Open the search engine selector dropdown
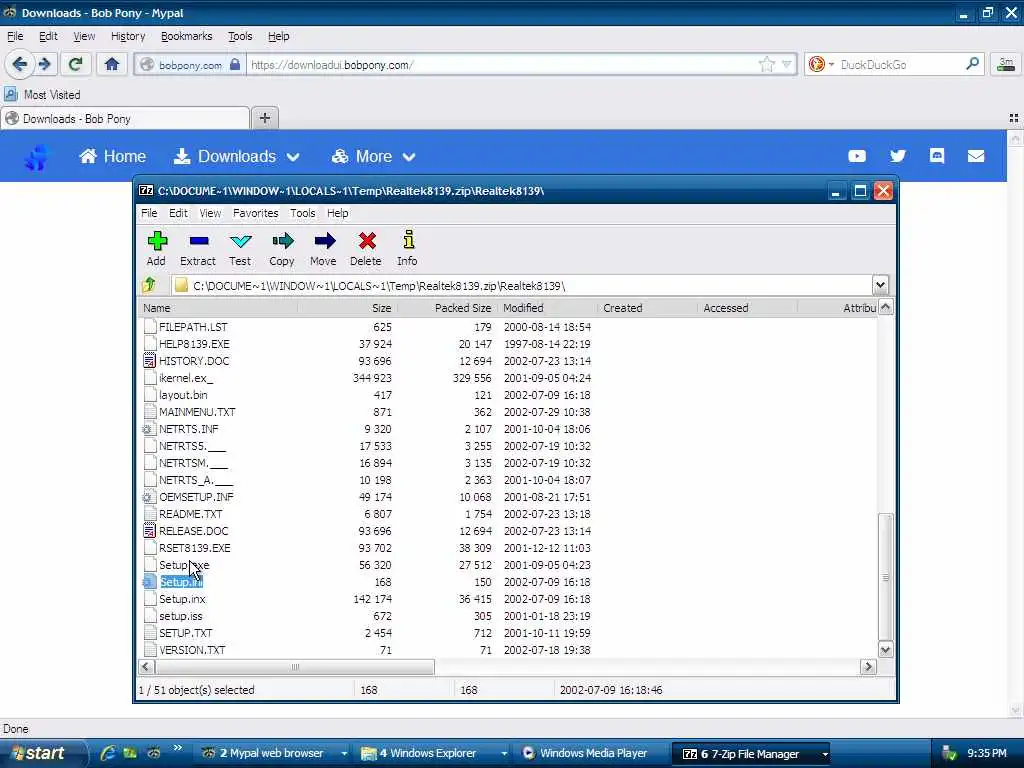Image resolution: width=1024 pixels, height=768 pixels. click(831, 64)
